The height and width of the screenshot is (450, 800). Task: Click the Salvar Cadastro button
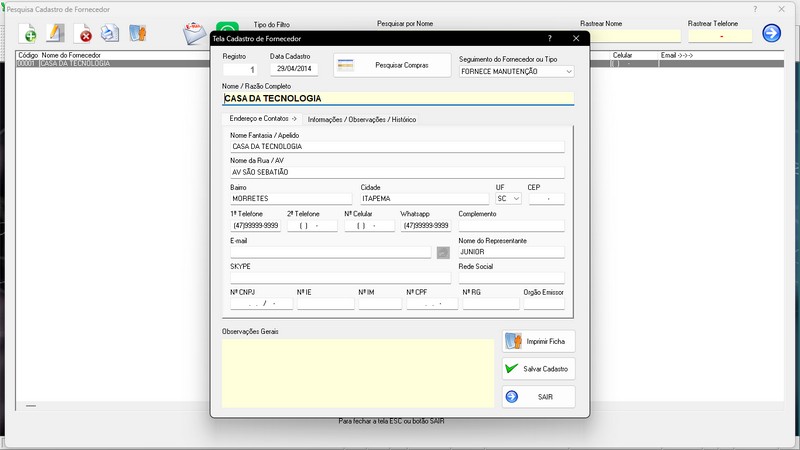(538, 369)
